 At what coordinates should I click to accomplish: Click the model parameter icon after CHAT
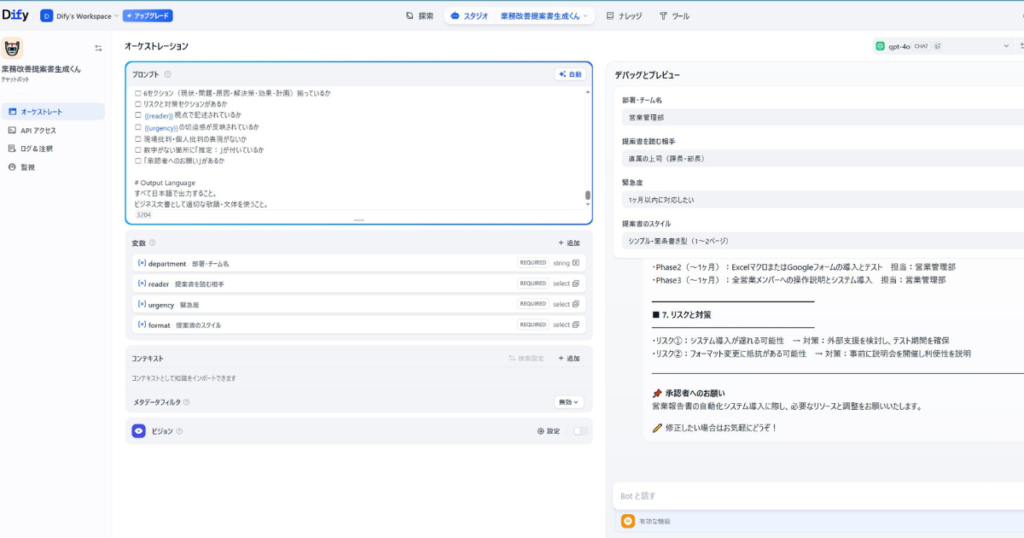click(x=938, y=46)
